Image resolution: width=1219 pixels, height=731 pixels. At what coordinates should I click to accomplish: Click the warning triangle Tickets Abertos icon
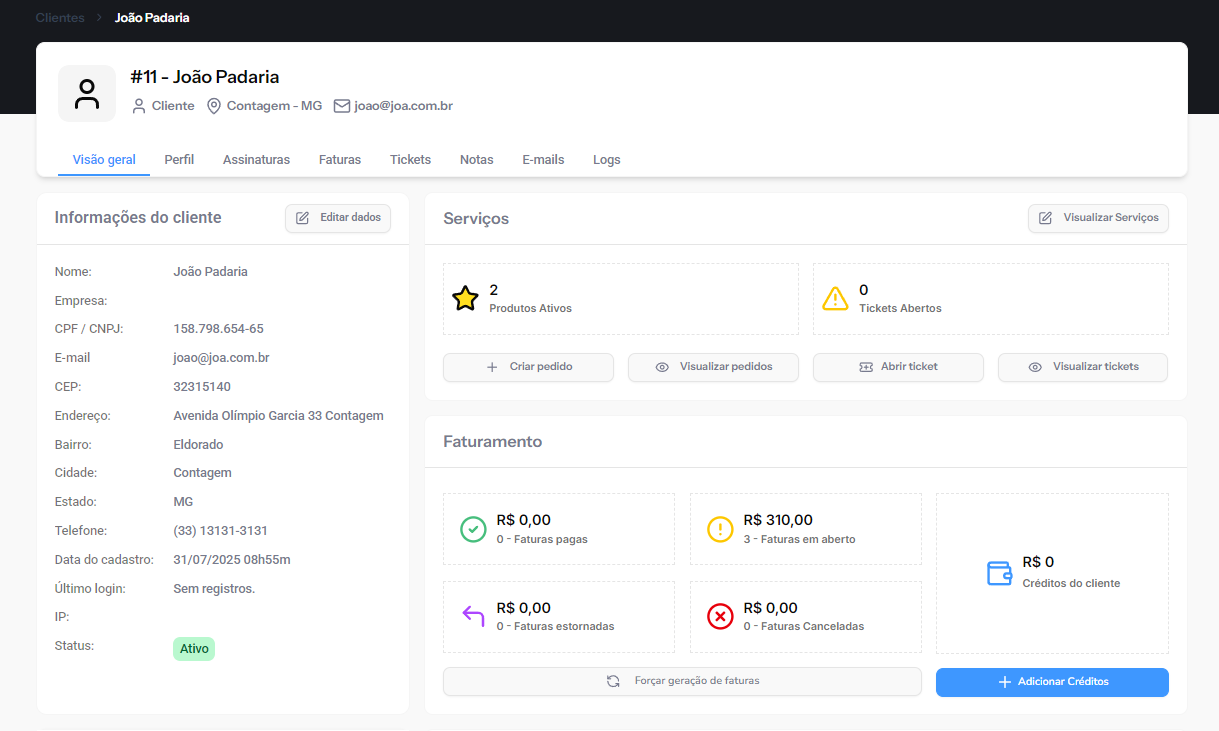click(x=835, y=299)
